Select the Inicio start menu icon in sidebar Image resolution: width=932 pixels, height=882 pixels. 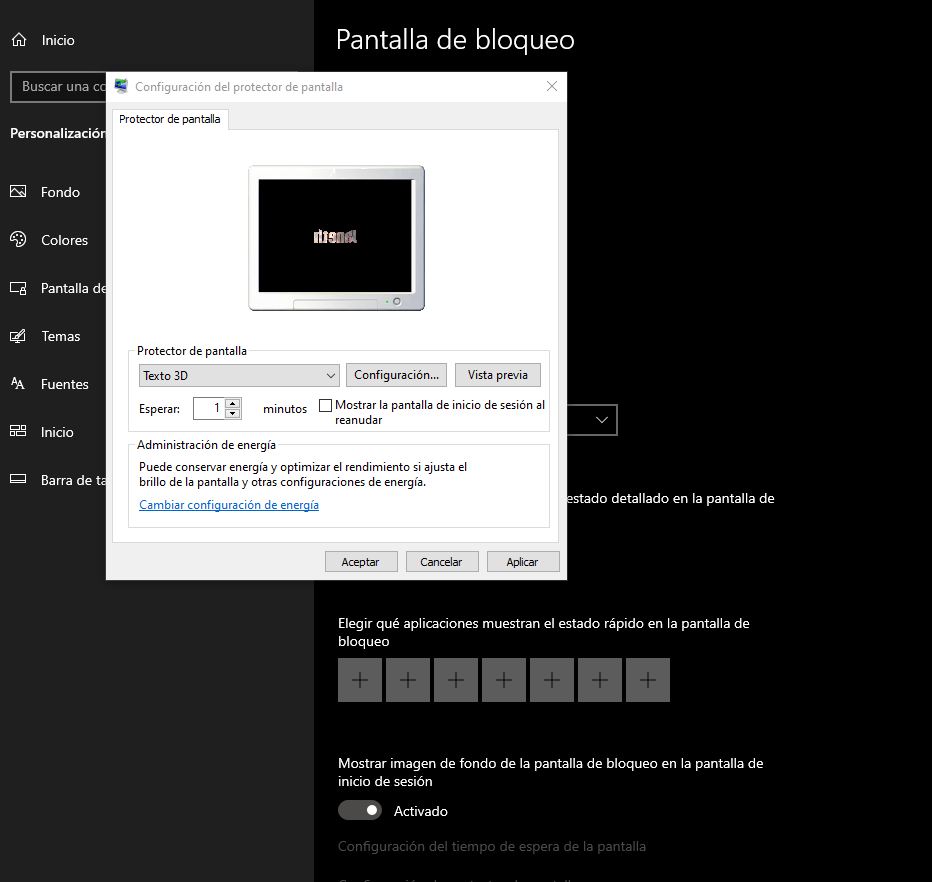pyautogui.click(x=18, y=432)
